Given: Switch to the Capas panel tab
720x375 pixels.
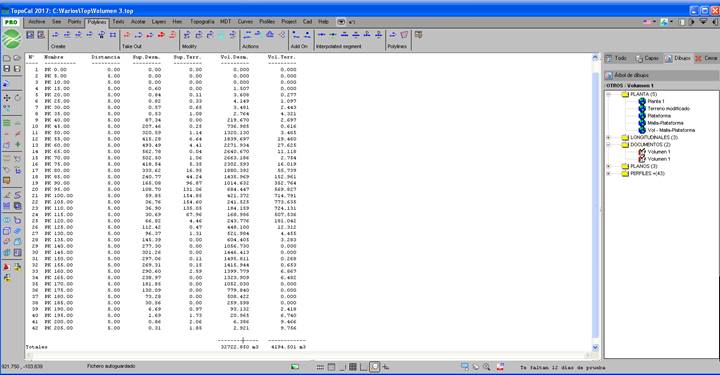Looking at the screenshot, I should tap(647, 58).
